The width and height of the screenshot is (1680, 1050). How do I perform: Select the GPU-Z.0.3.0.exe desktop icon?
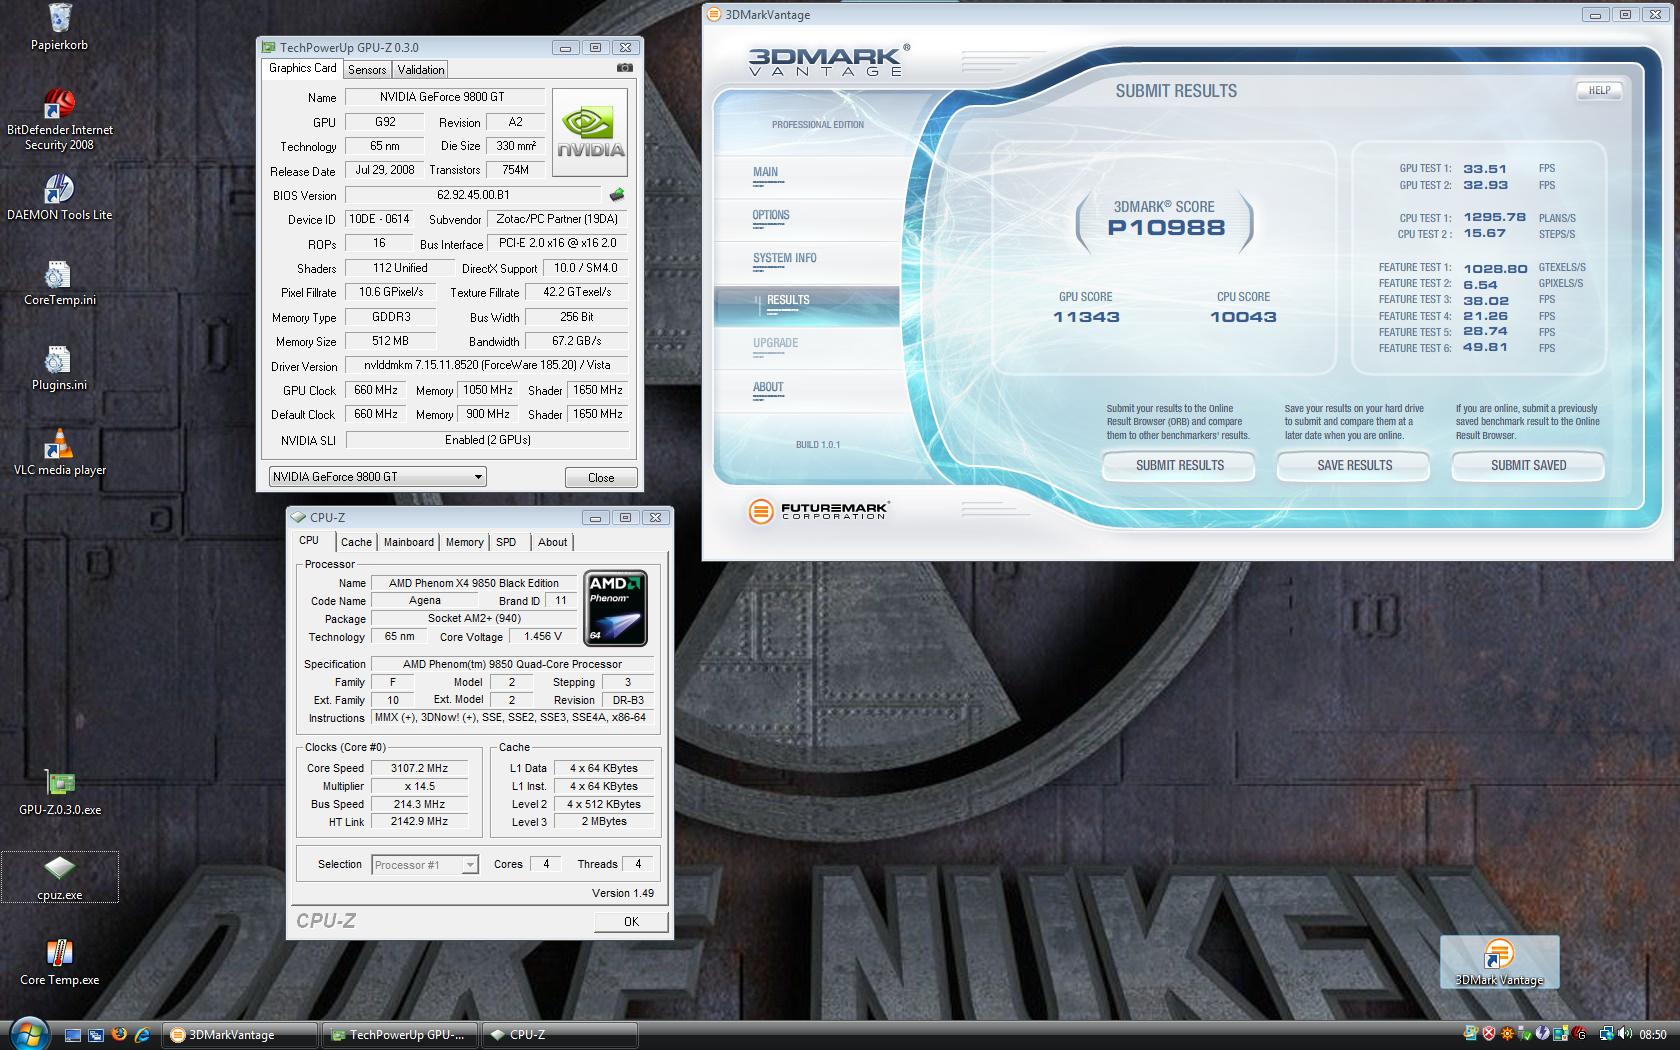point(59,793)
